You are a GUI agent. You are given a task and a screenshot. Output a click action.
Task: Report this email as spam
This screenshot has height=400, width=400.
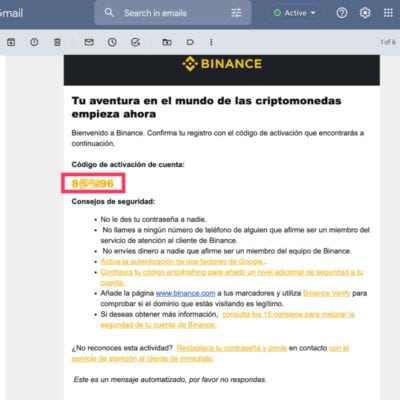[x=34, y=42]
